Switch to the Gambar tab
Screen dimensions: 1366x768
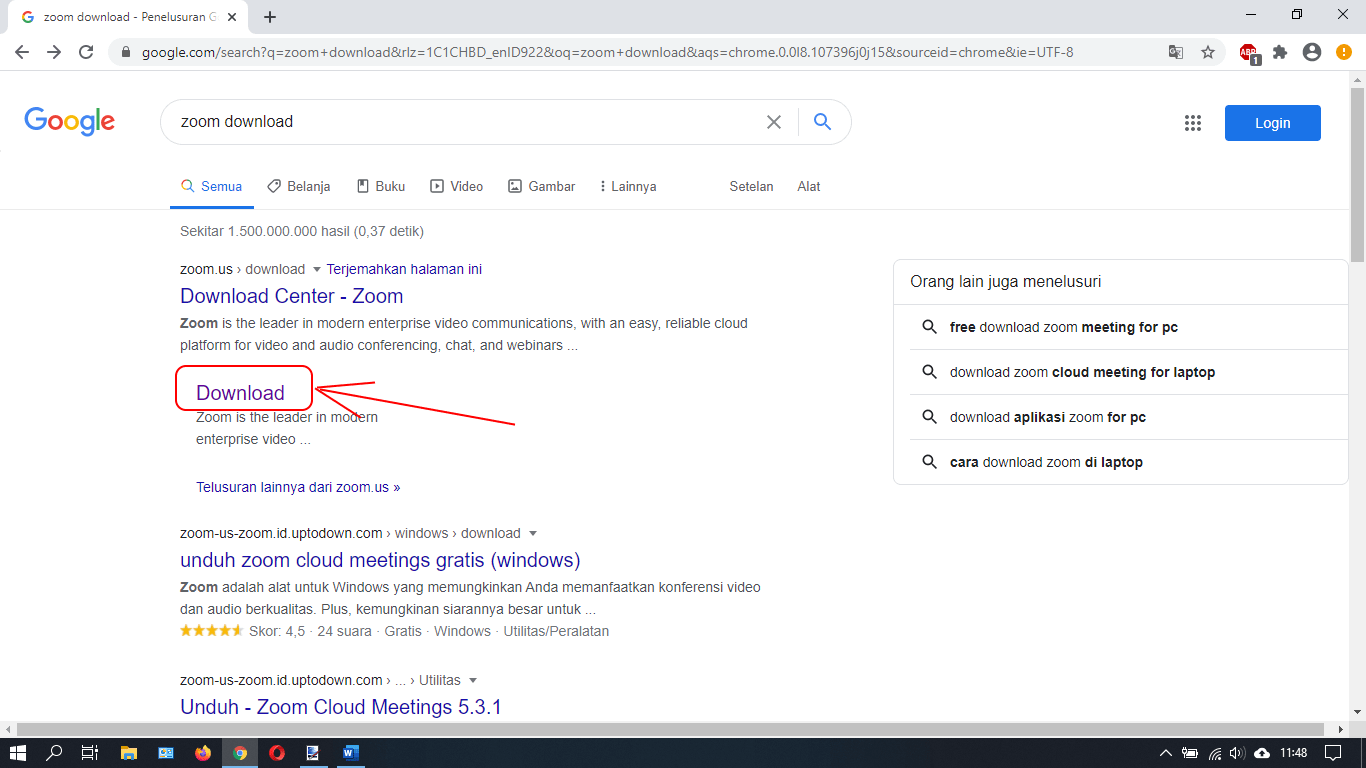click(541, 186)
